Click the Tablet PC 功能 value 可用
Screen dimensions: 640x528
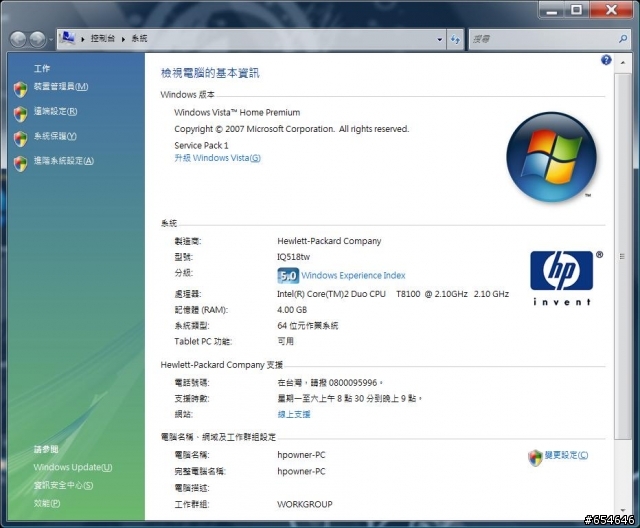tap(285, 341)
